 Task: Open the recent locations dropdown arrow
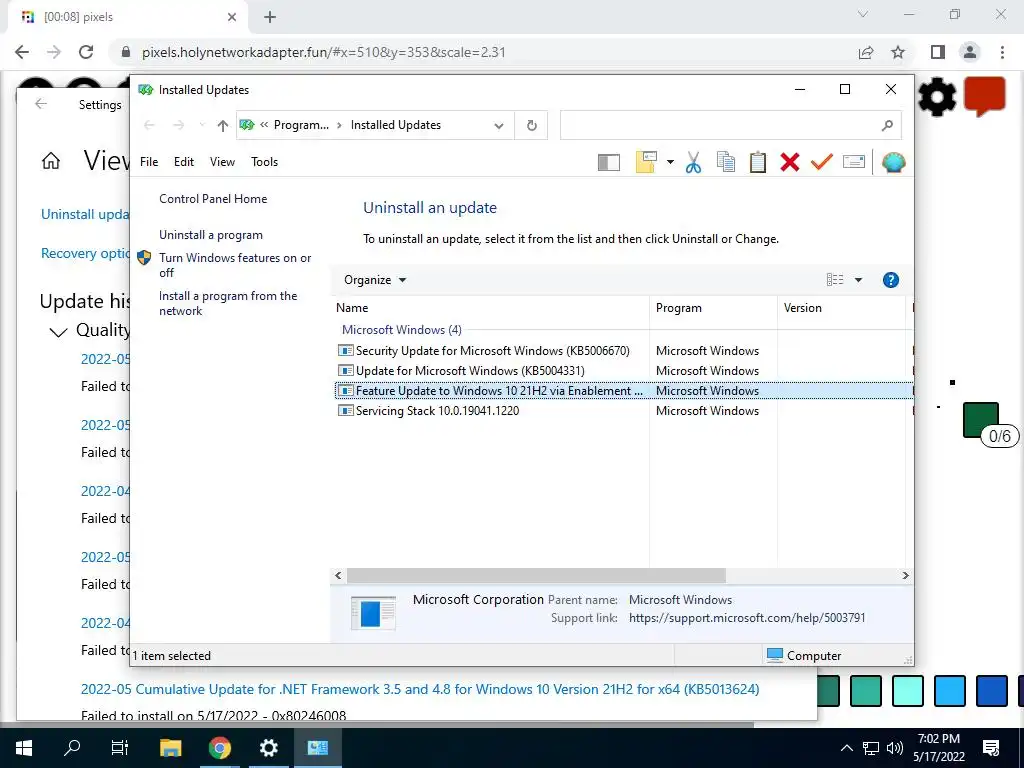(202, 125)
